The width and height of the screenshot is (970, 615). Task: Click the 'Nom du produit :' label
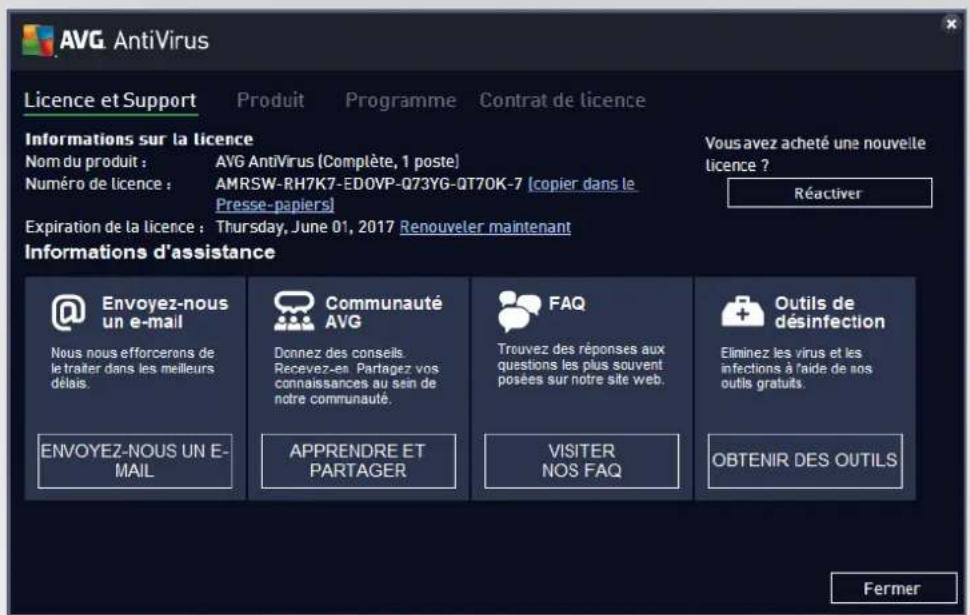coord(86,162)
